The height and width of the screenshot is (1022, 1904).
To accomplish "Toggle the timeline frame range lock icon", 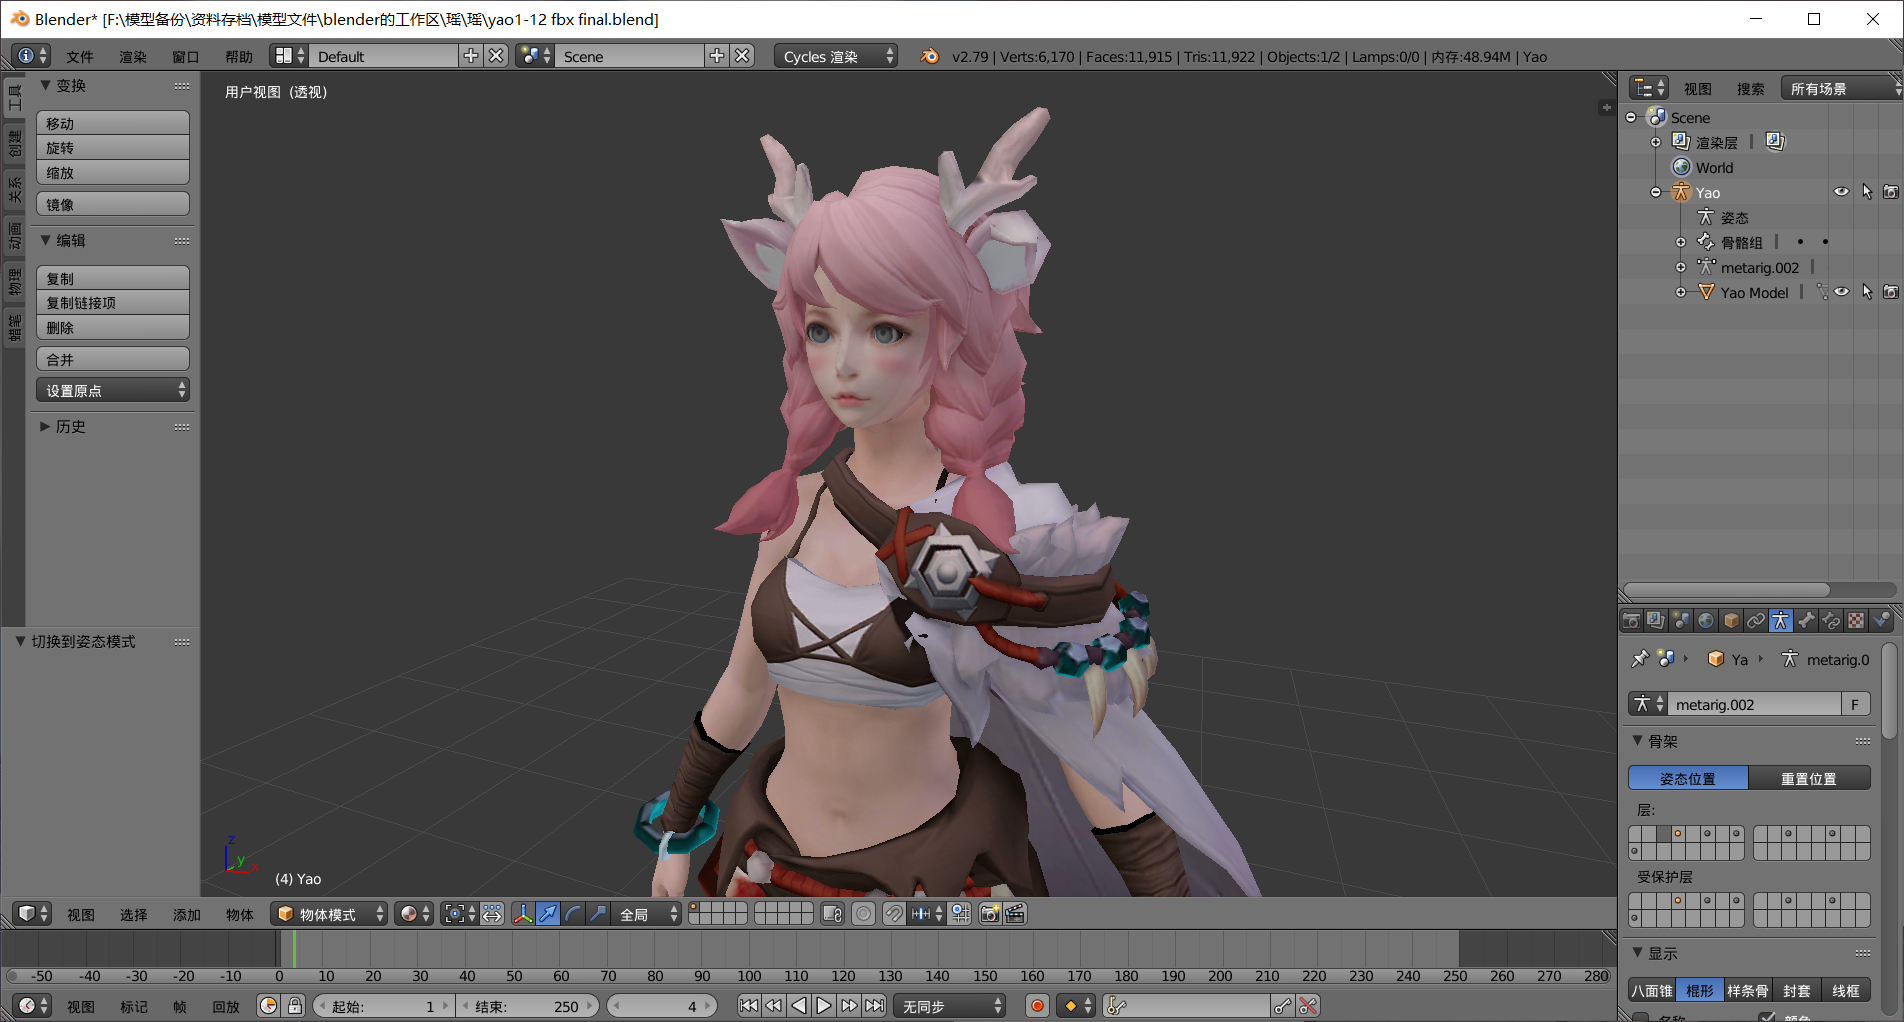I will (294, 1006).
